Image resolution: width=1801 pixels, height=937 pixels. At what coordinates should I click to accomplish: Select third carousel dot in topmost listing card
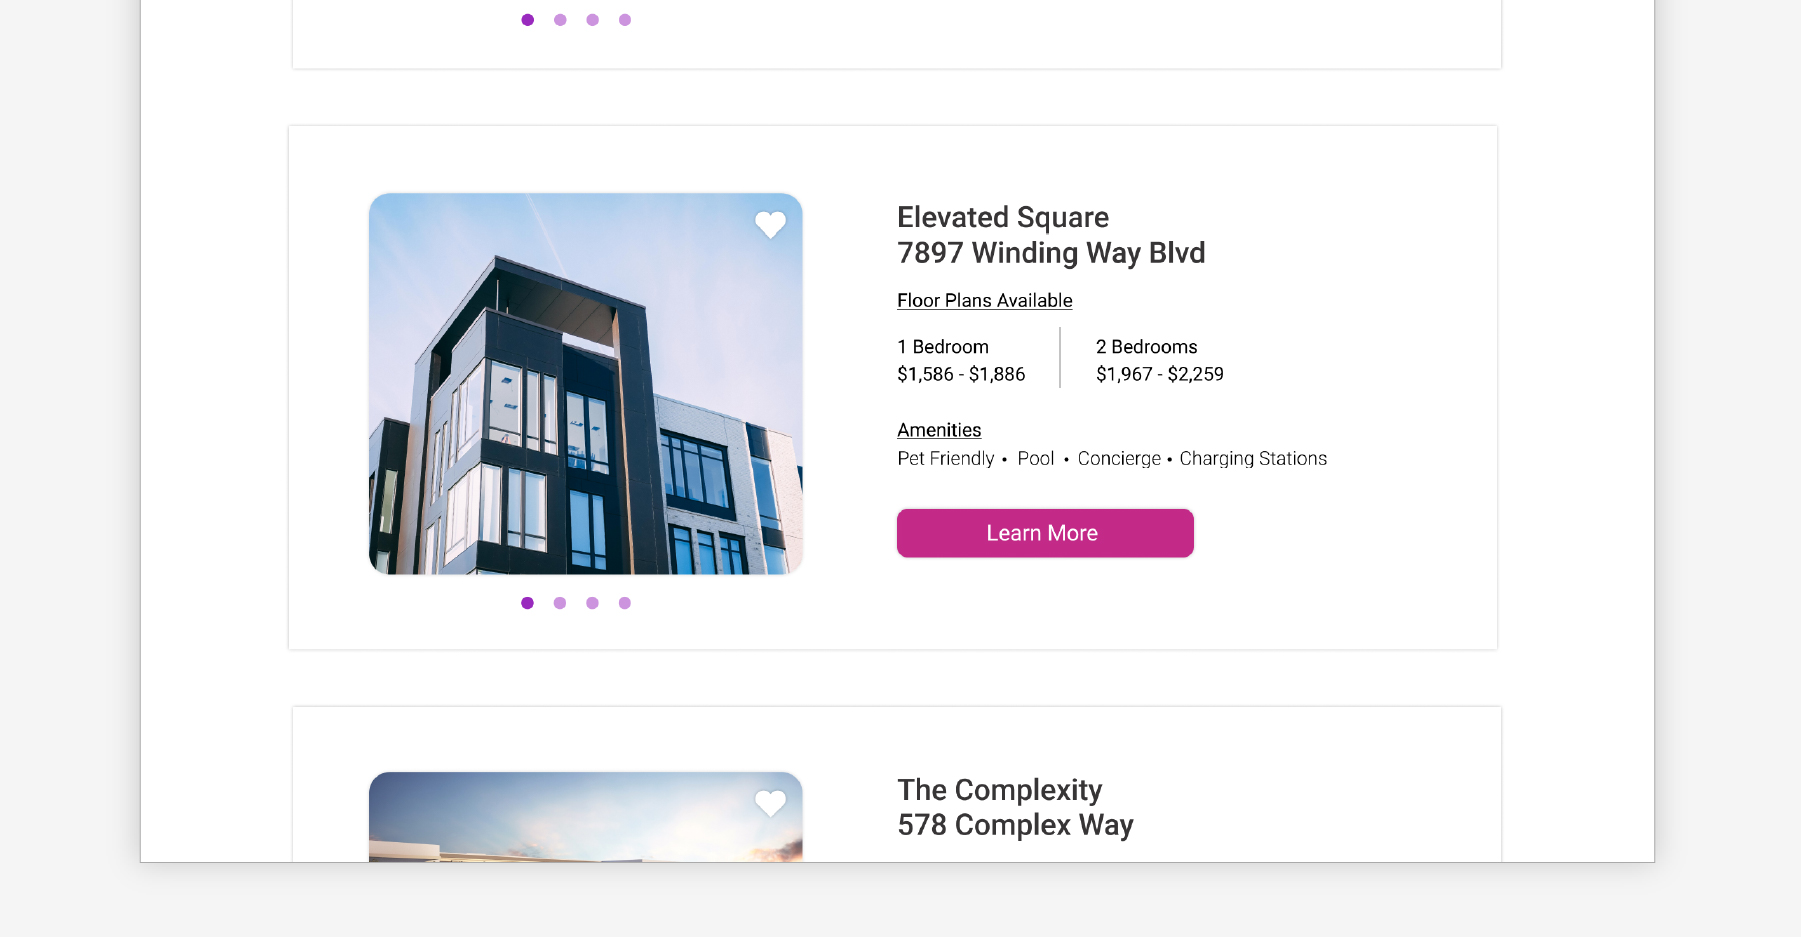(x=593, y=20)
